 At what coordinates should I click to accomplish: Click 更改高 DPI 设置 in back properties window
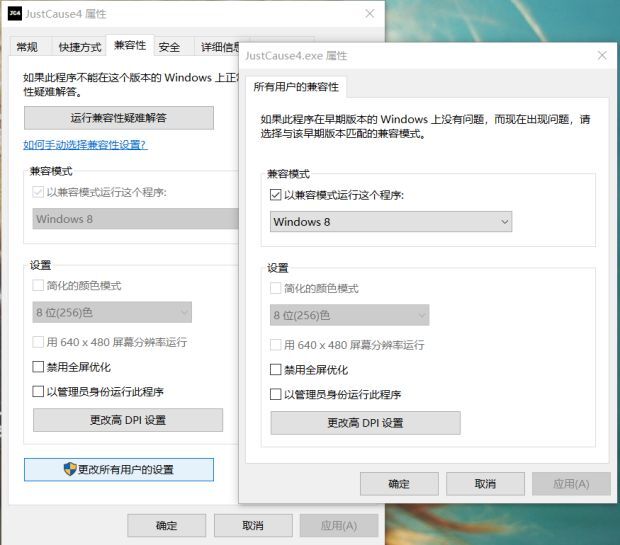[128, 420]
